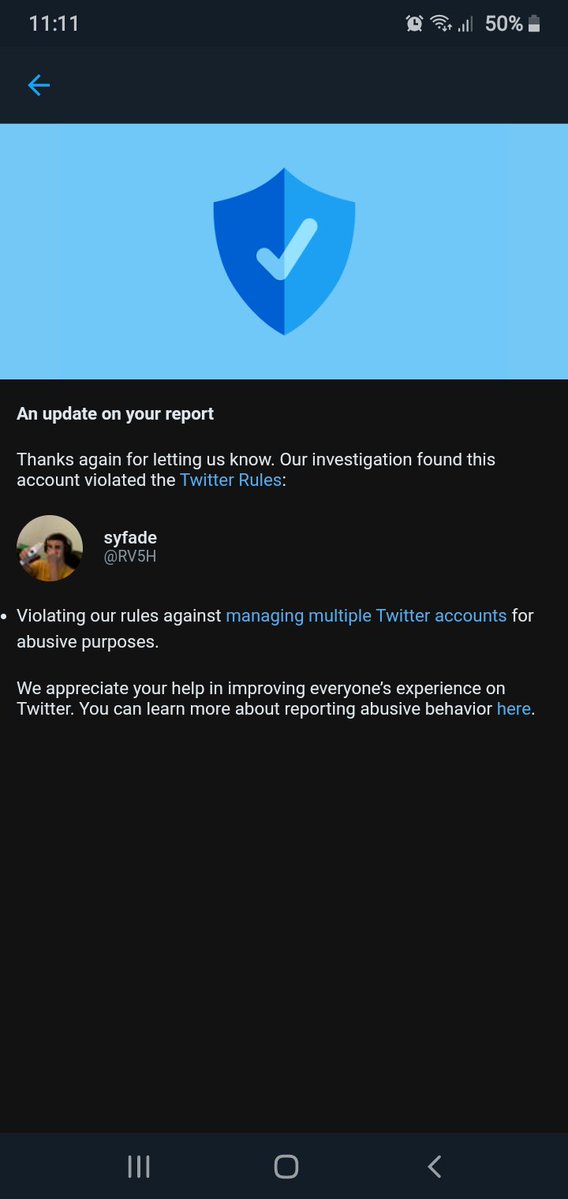Tap the Wi-Fi status icon
This screenshot has height=1199, width=568.
(x=441, y=24)
